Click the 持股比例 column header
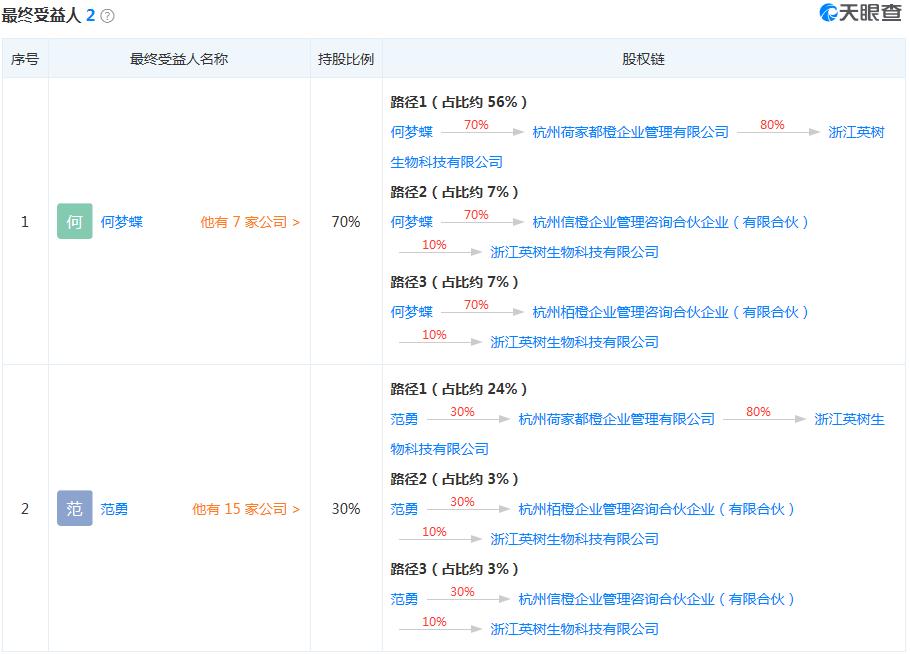The width and height of the screenshot is (910, 654). [x=345, y=58]
